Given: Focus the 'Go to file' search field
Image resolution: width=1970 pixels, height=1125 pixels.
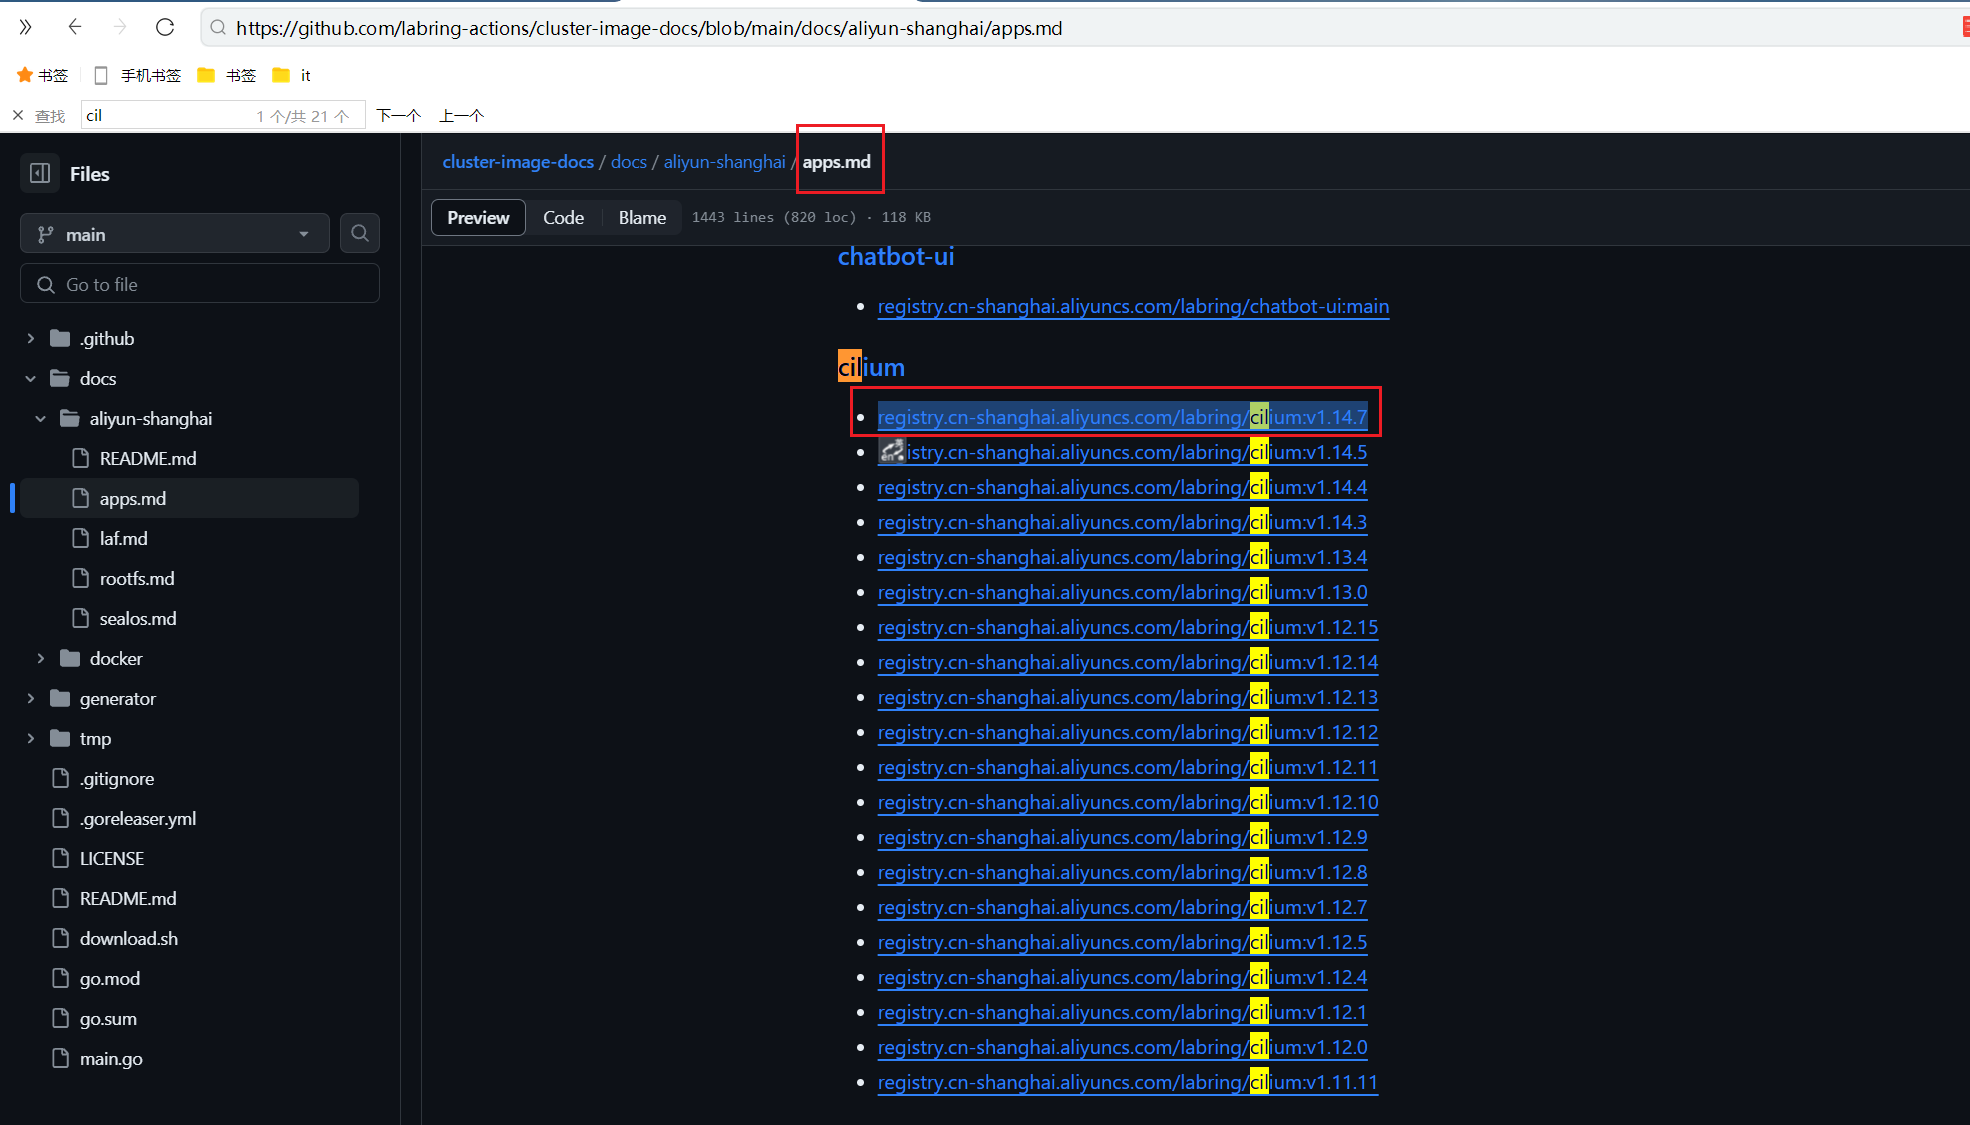Looking at the screenshot, I should pos(200,284).
